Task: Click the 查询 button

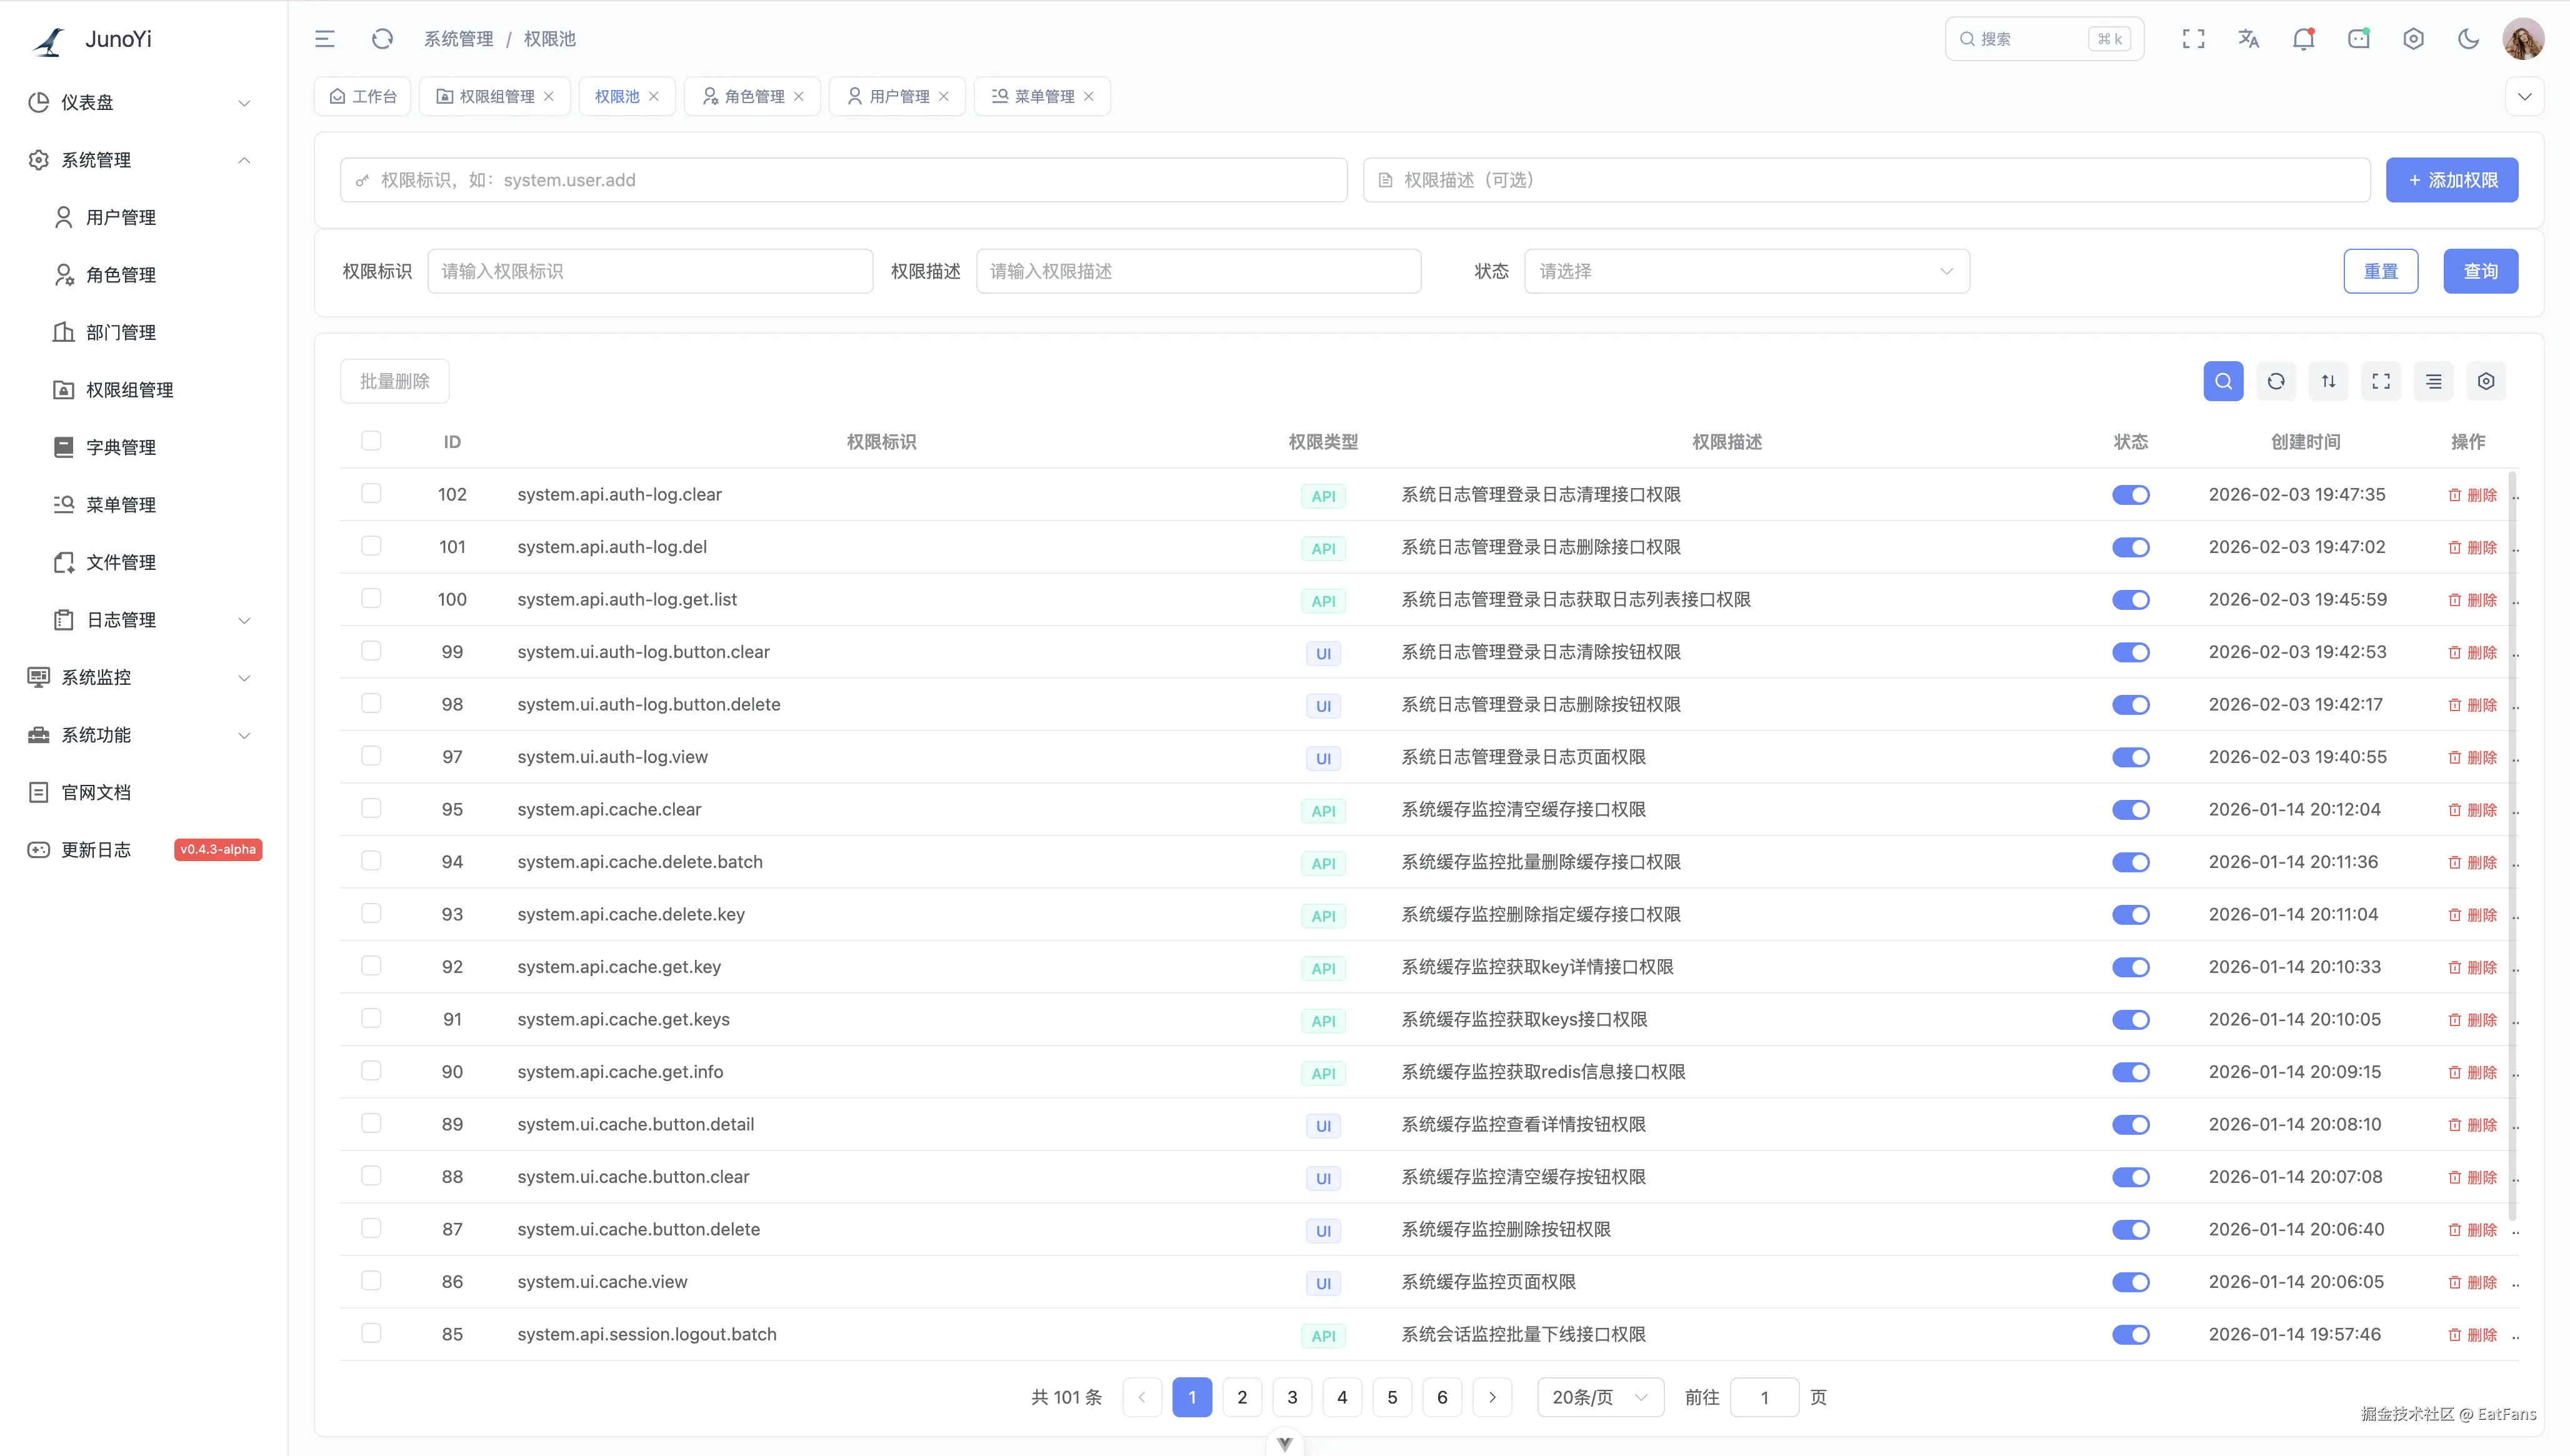Action: click(x=2480, y=271)
